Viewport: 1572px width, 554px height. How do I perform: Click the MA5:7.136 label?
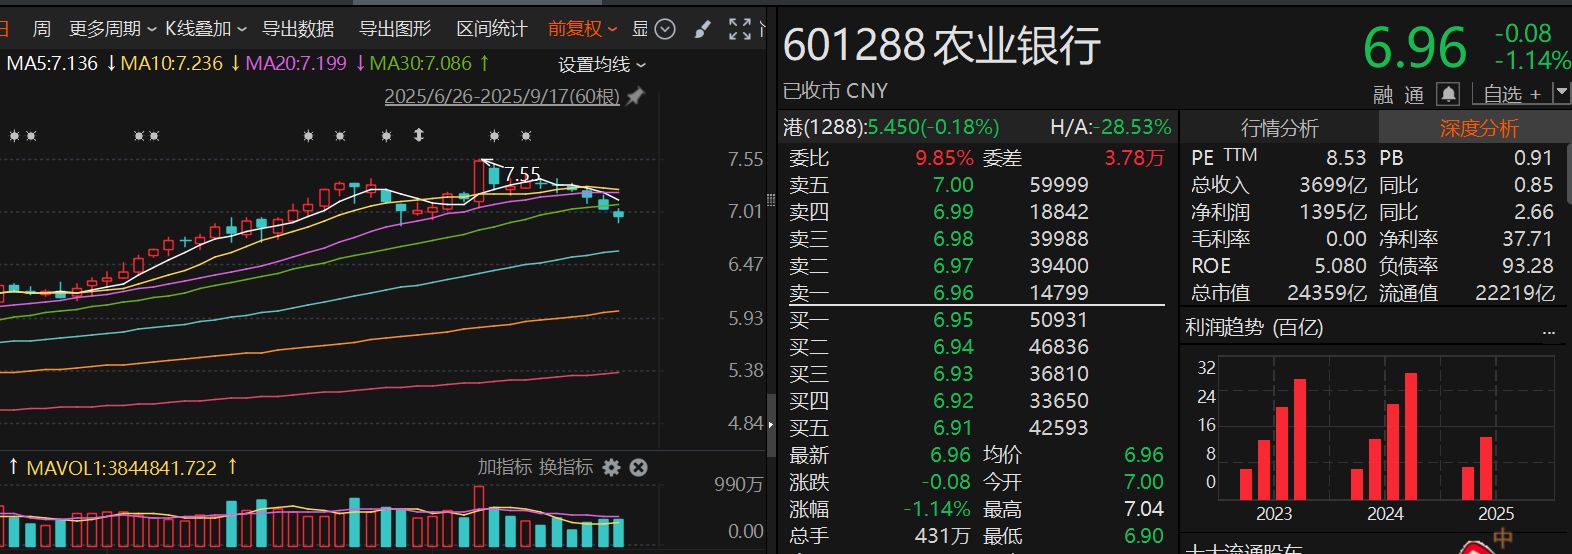coord(52,63)
